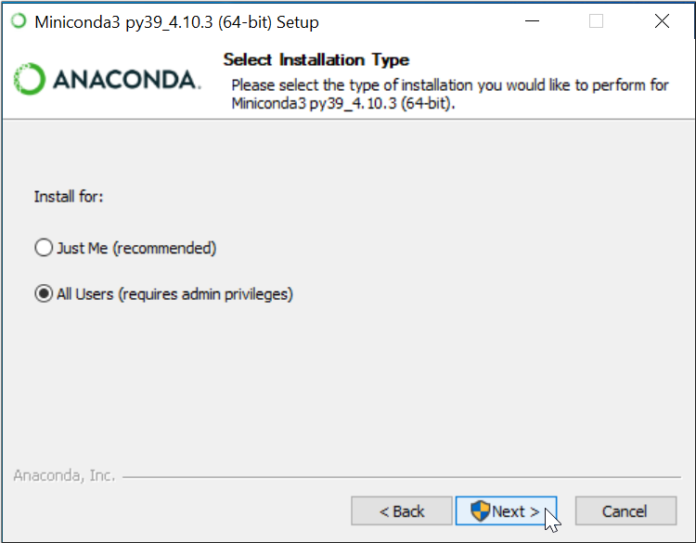Click the green Anaconda ring logo

(x=30, y=80)
